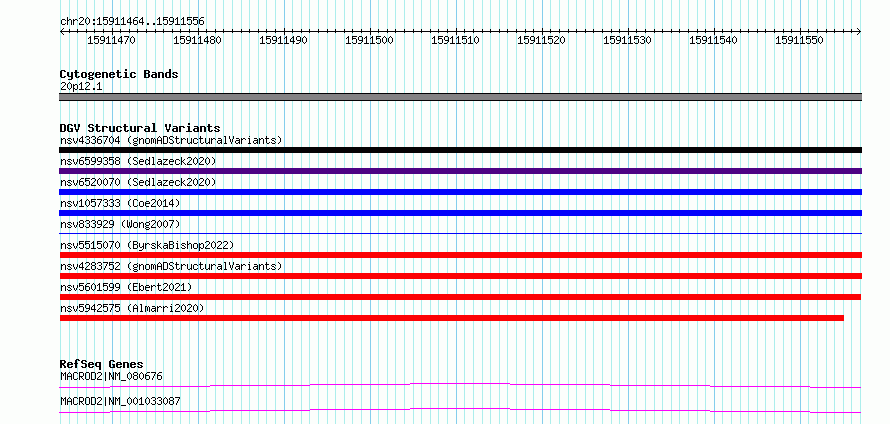Open variant label nsv5601599 (Ebert2021)
The height and width of the screenshot is (424, 890).
(x=126, y=287)
